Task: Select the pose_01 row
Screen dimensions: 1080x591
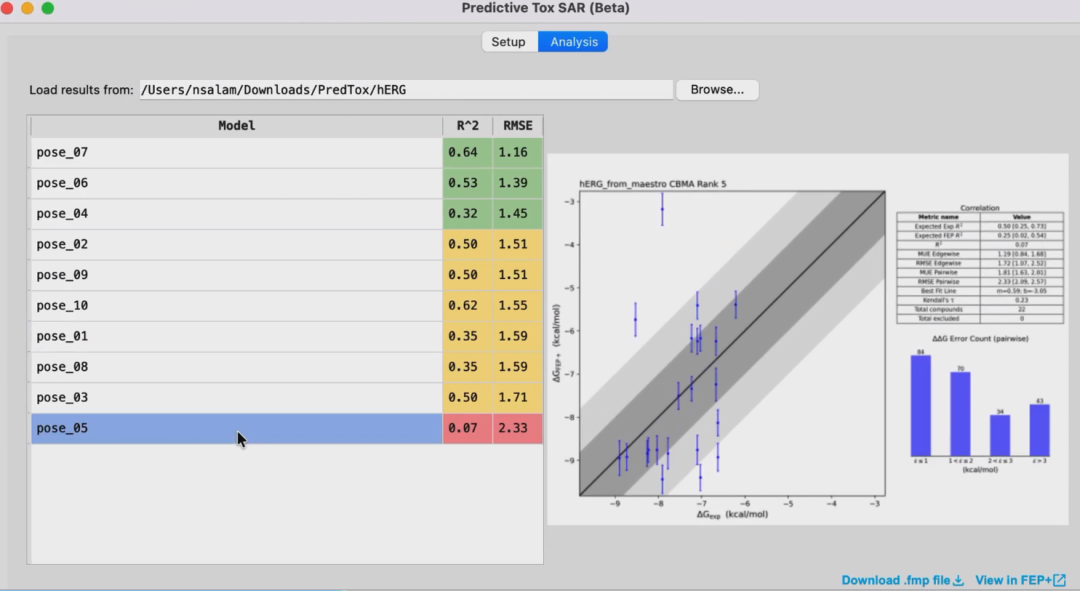Action: [287, 336]
